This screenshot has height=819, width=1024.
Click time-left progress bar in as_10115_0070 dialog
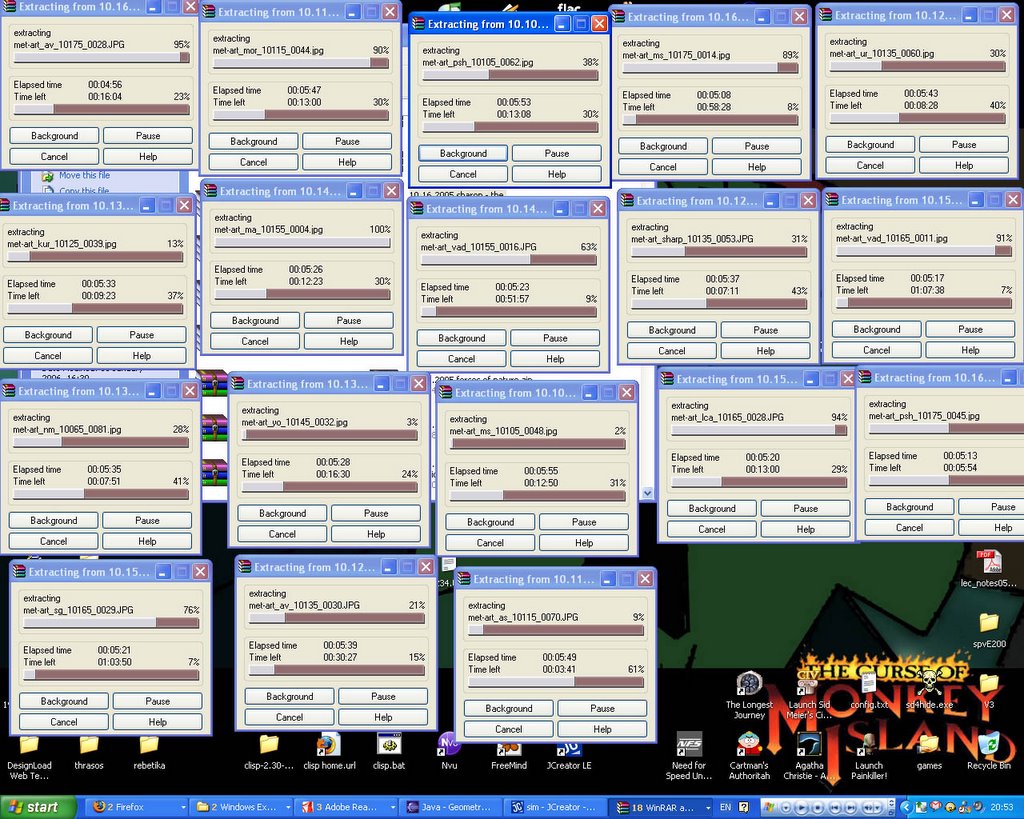(556, 682)
